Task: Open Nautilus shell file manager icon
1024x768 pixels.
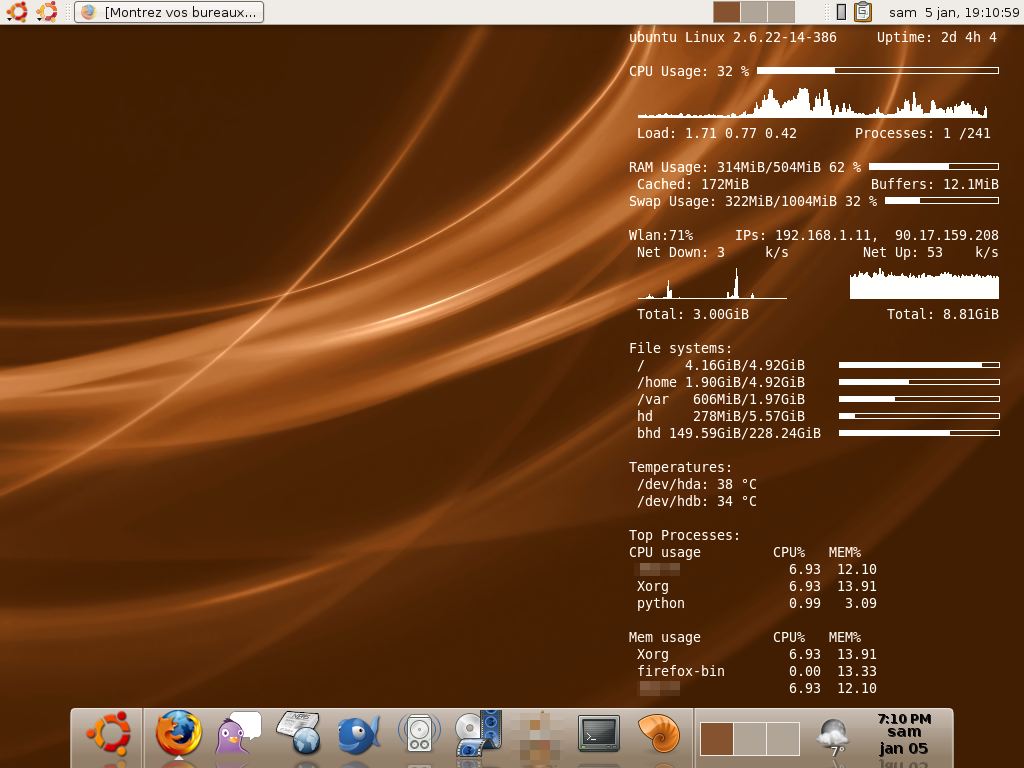Action: click(658, 733)
